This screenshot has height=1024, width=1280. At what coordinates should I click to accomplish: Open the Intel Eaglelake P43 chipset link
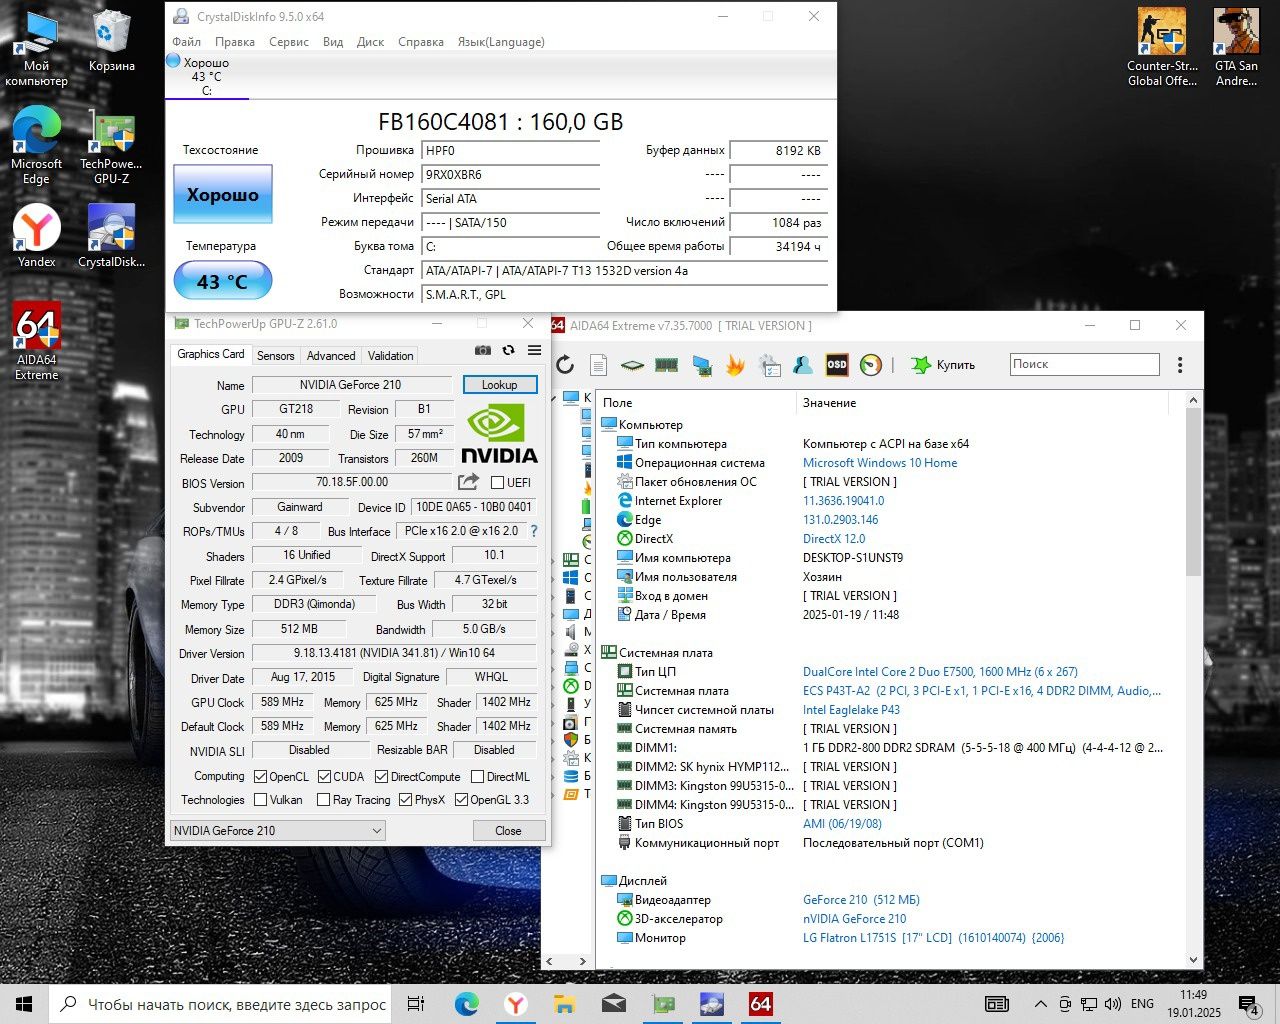click(851, 710)
